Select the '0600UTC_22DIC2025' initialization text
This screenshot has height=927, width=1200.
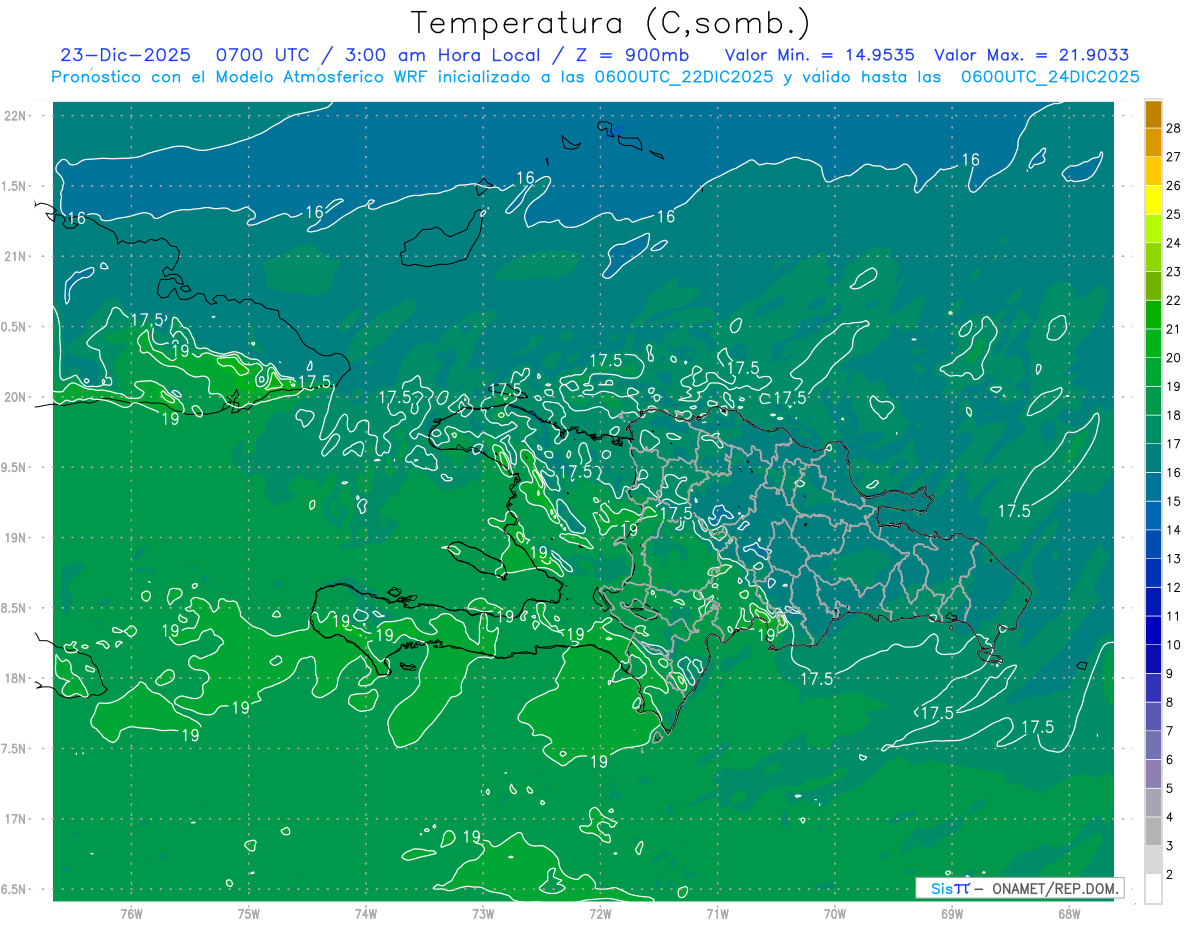(683, 77)
